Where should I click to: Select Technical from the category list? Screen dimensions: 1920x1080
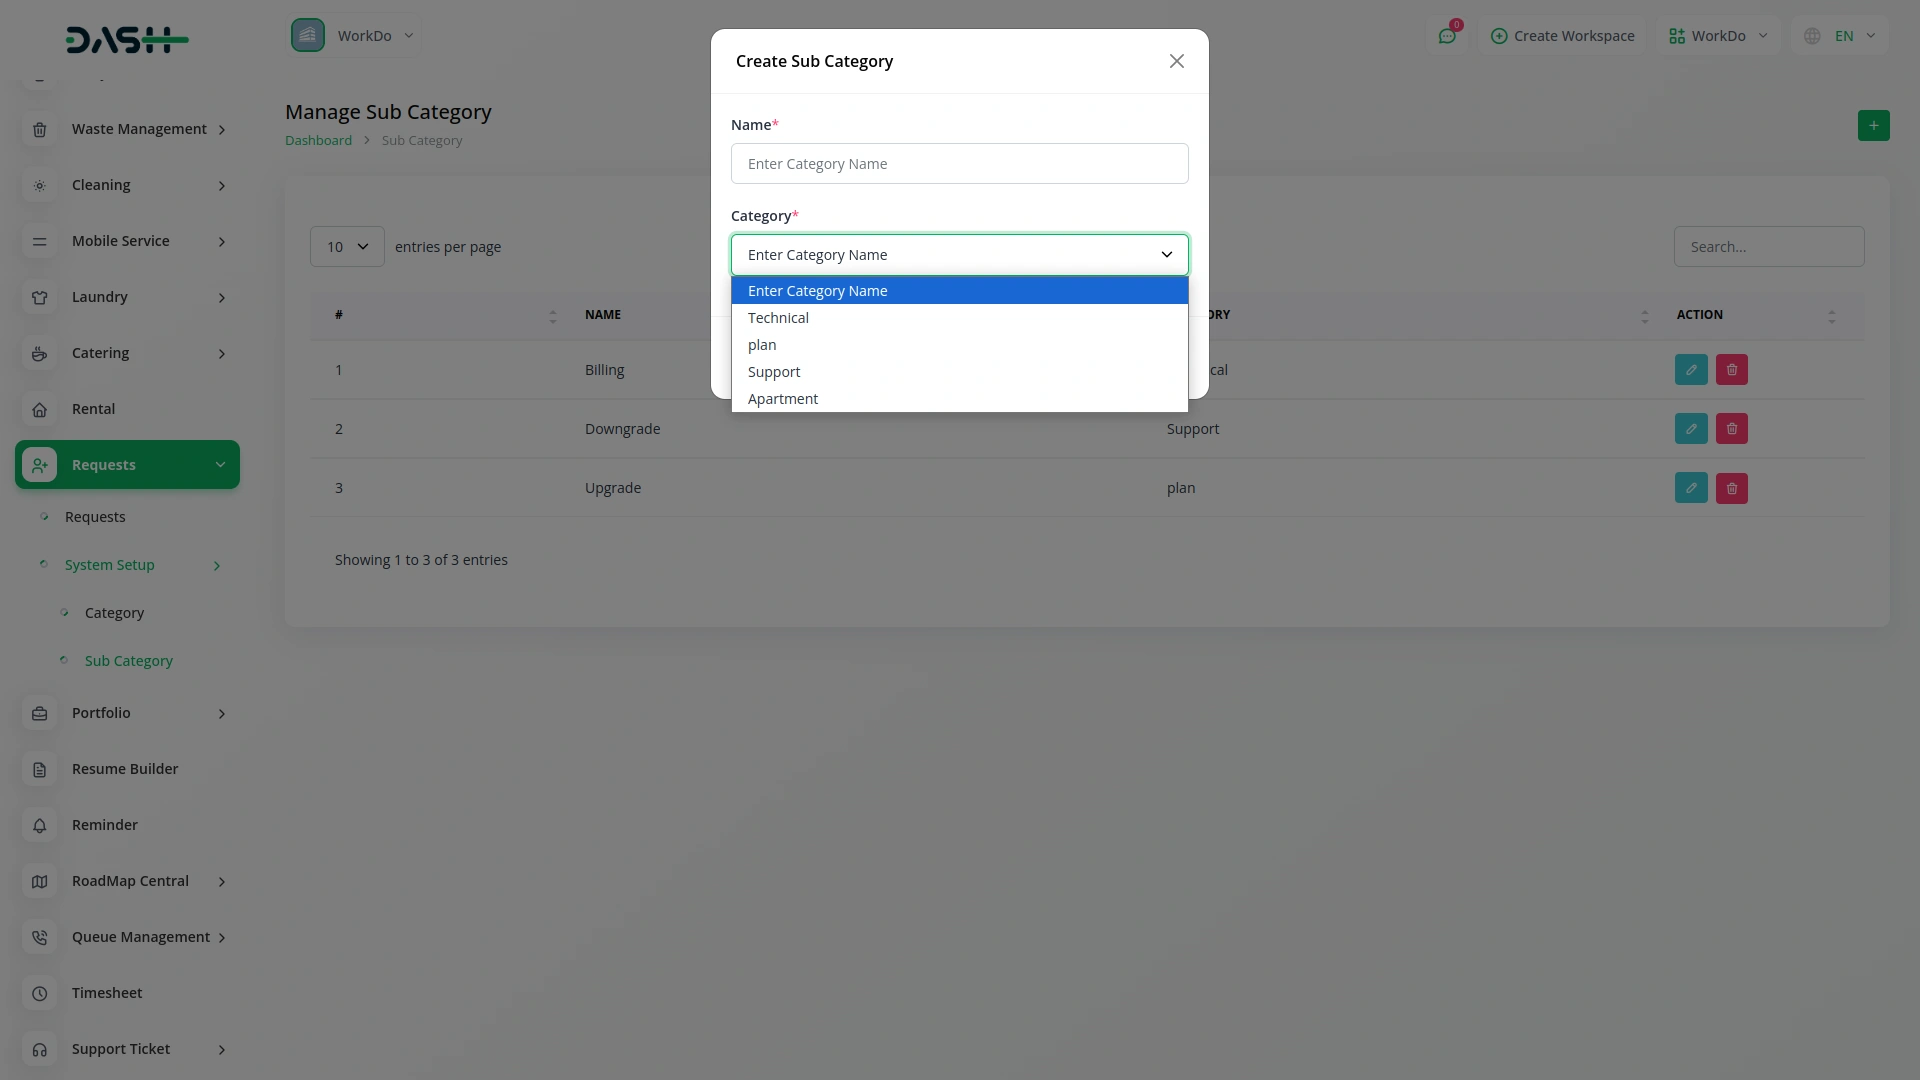tap(778, 318)
